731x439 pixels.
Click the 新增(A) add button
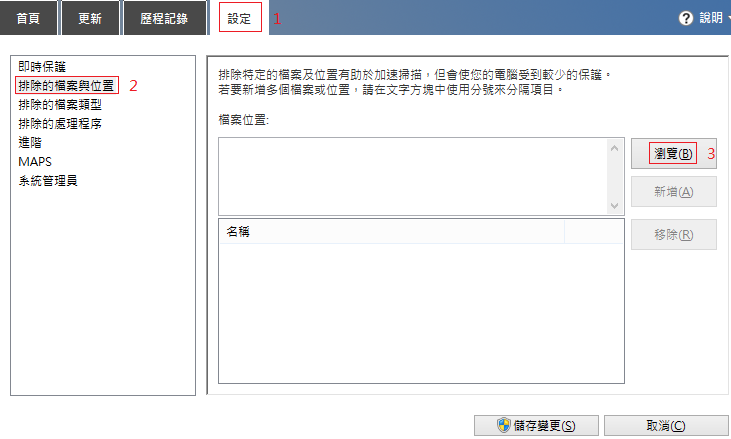pos(673,192)
